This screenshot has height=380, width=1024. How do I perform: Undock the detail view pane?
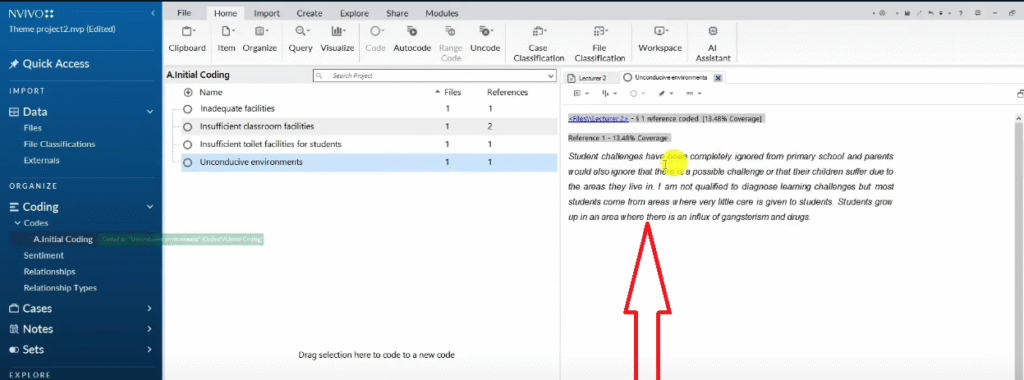click(x=1020, y=94)
